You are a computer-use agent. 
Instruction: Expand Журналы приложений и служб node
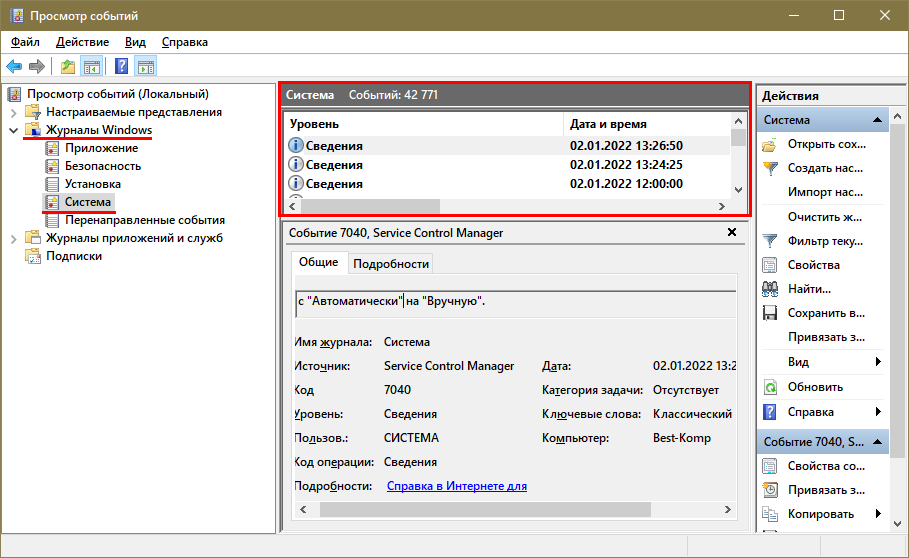(x=14, y=238)
